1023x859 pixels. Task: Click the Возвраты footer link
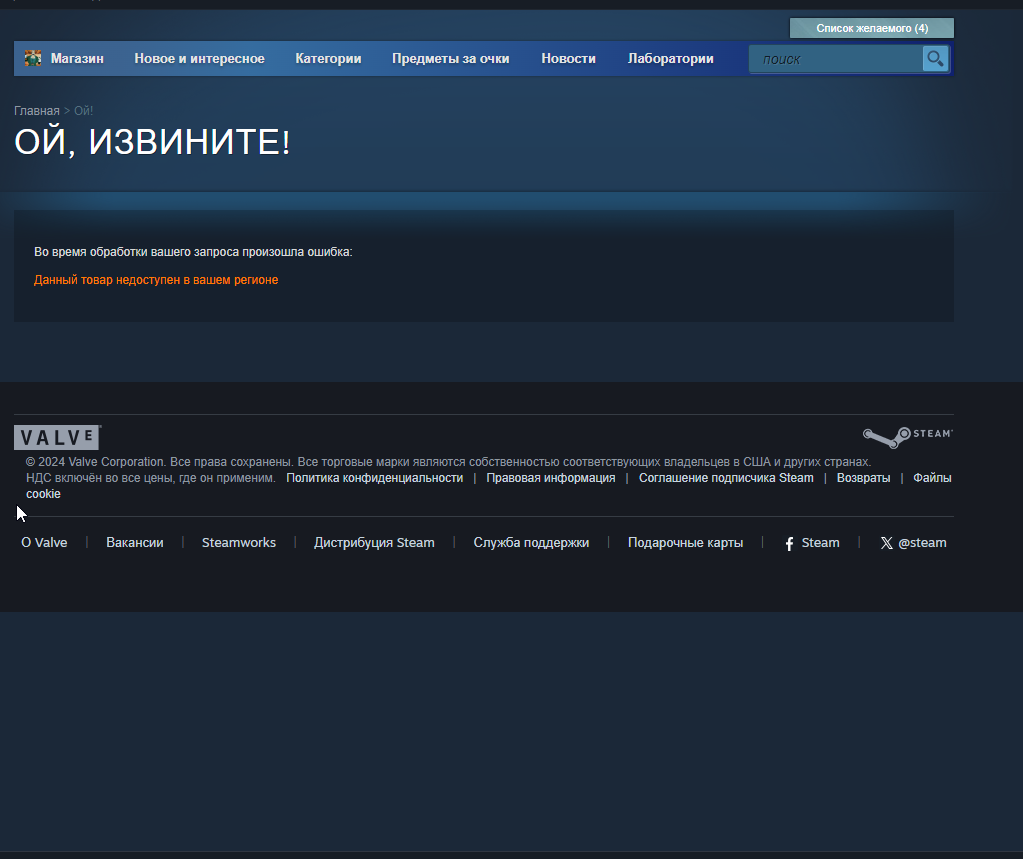(x=863, y=478)
